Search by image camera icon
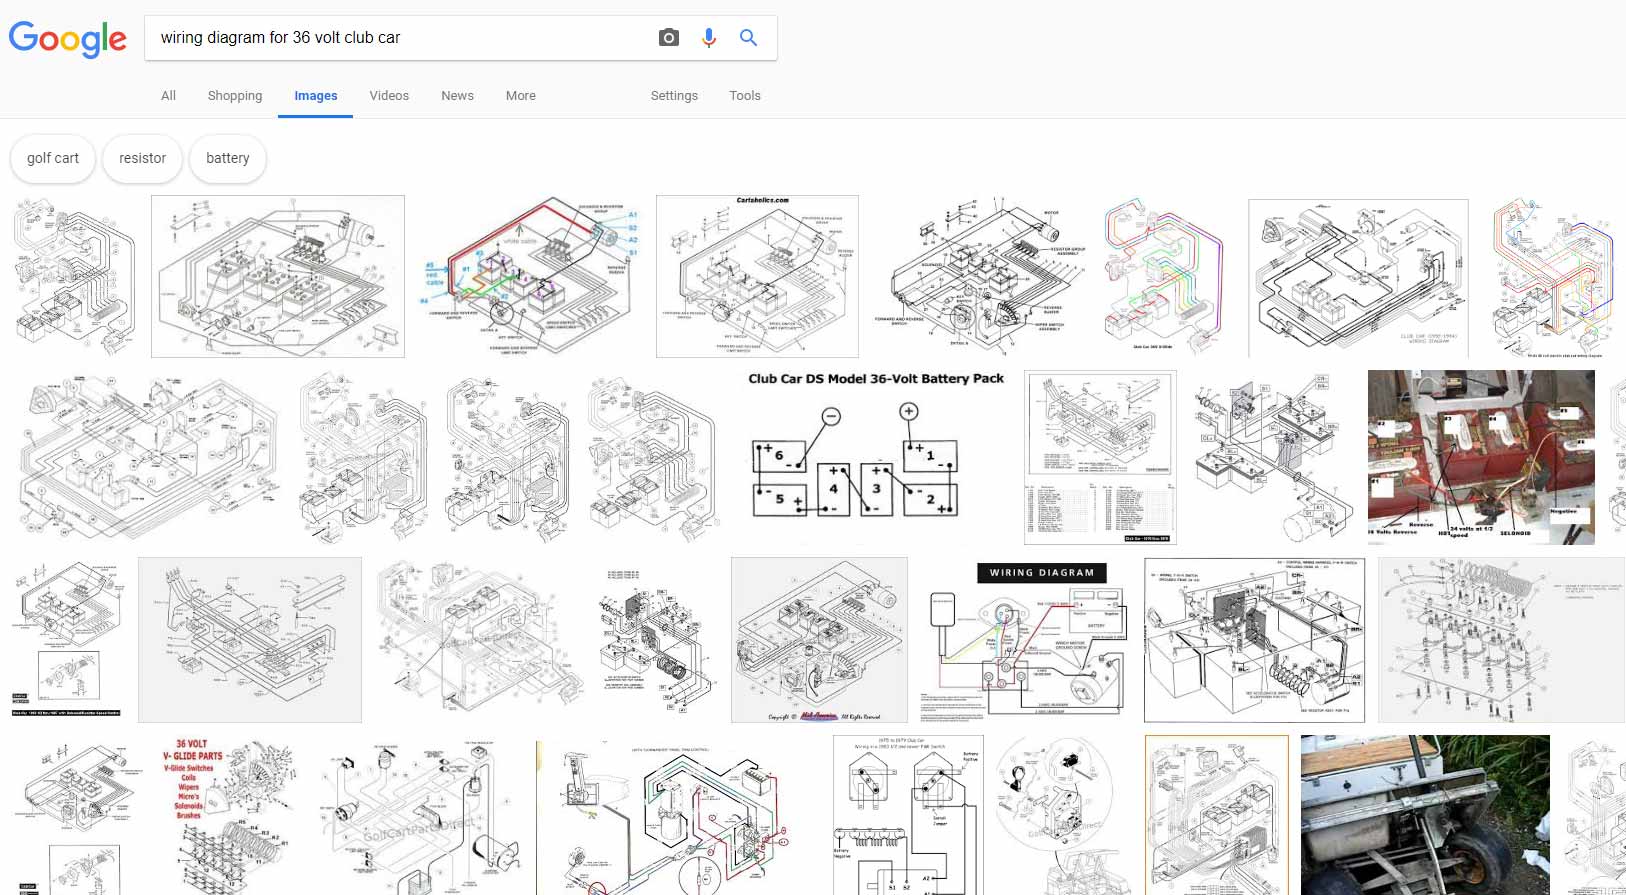The image size is (1626, 895). [669, 38]
